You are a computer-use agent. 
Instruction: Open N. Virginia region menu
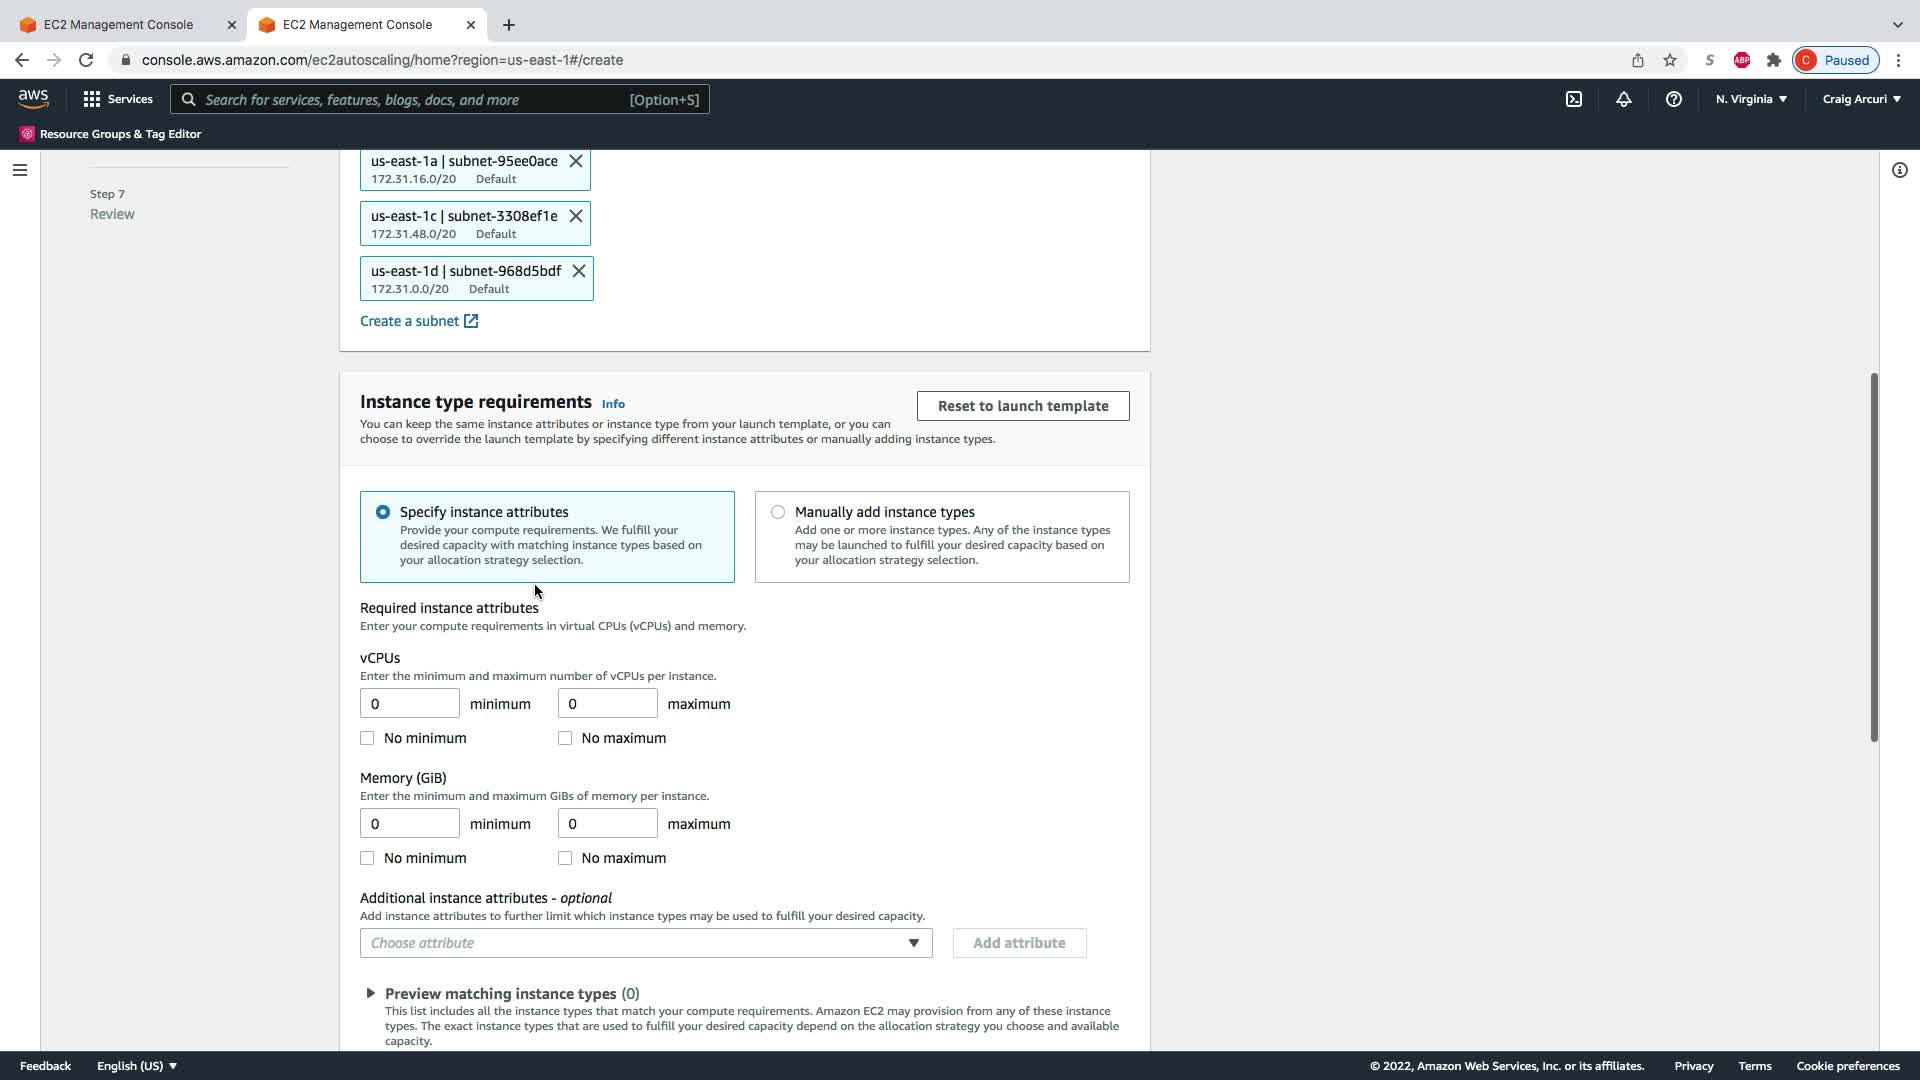(1751, 99)
